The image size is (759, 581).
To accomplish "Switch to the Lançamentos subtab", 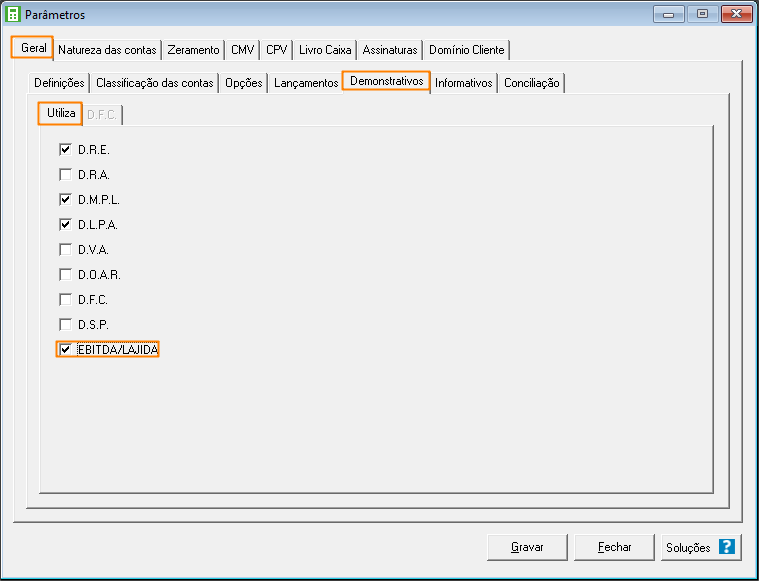I will tap(306, 83).
